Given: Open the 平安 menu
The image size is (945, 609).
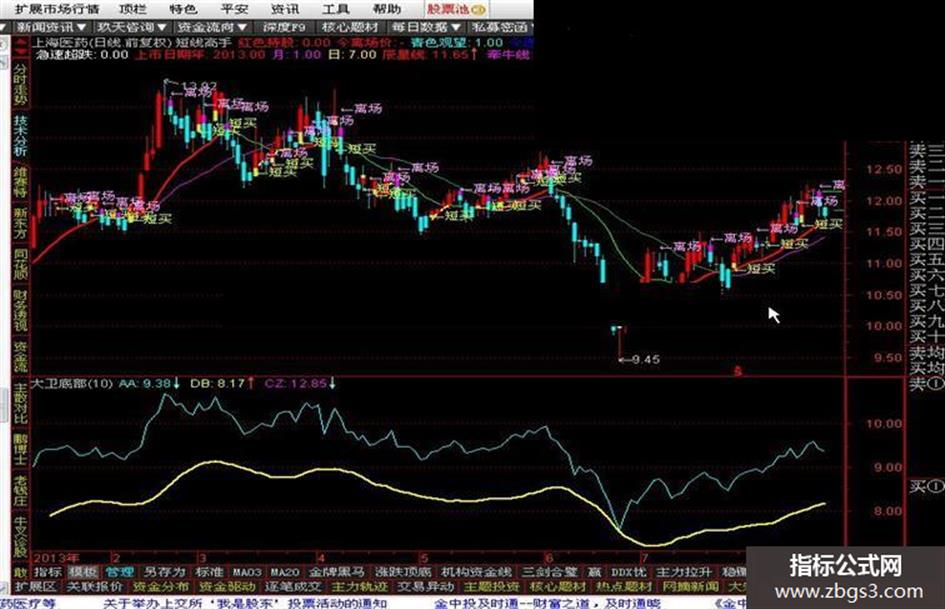Looking at the screenshot, I should click(234, 9).
